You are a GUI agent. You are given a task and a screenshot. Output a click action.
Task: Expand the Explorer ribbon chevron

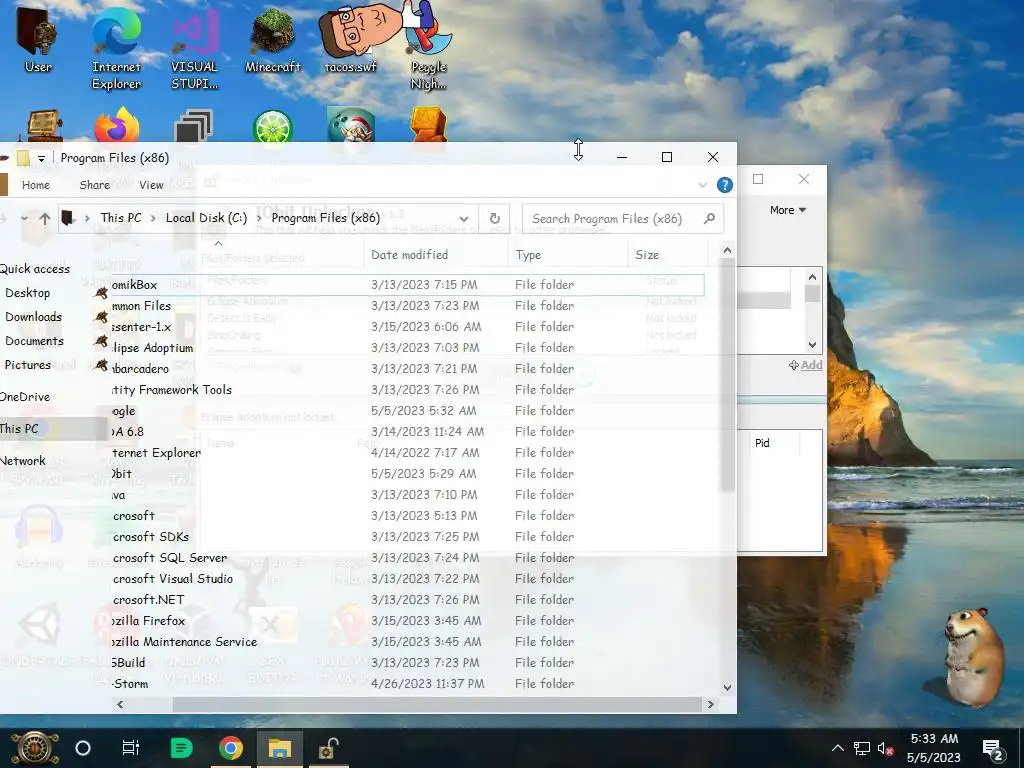tap(703, 185)
